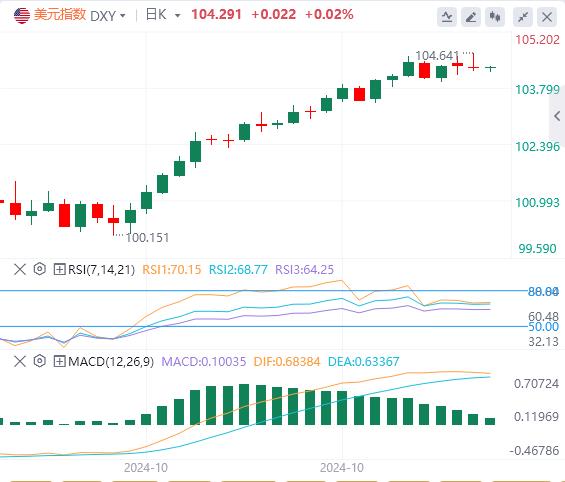The image size is (565, 482).
Task: Expand the RSI panel with plus icon
Action: pos(59,269)
